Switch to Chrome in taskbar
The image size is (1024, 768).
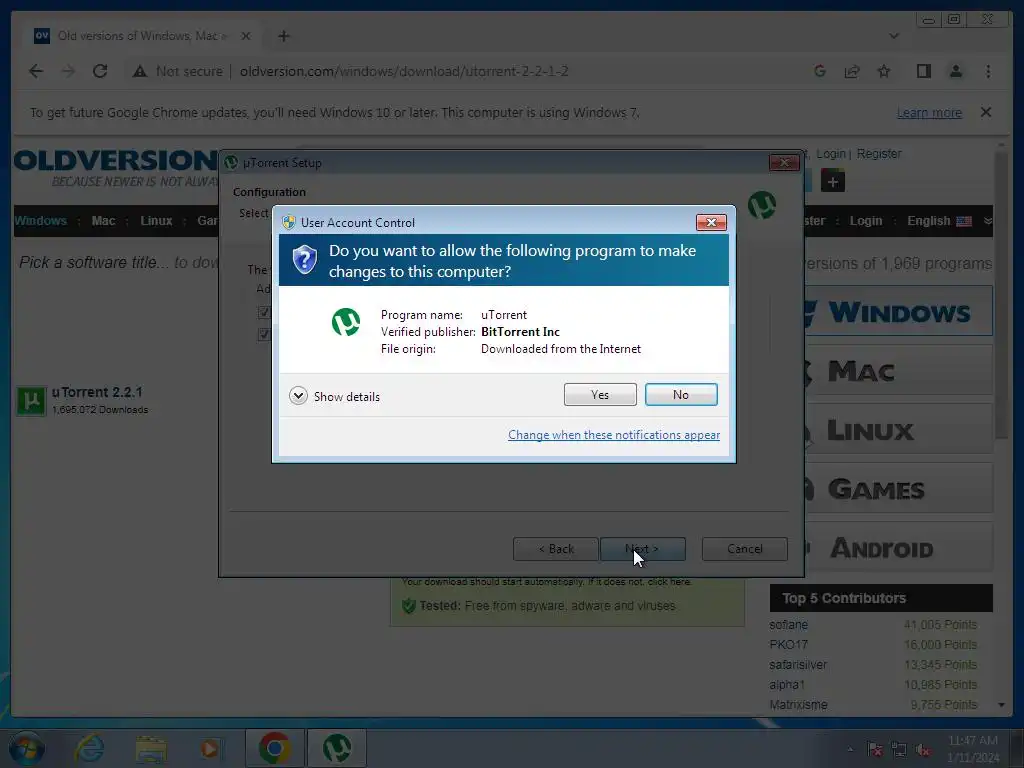[274, 748]
